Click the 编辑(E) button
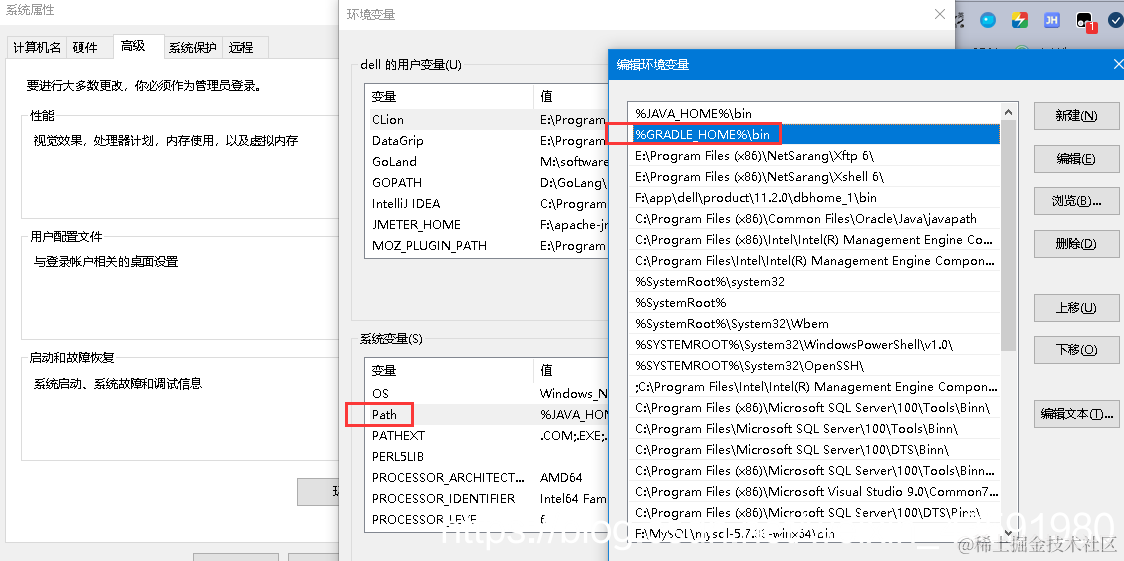The width and height of the screenshot is (1124, 561). (1076, 158)
